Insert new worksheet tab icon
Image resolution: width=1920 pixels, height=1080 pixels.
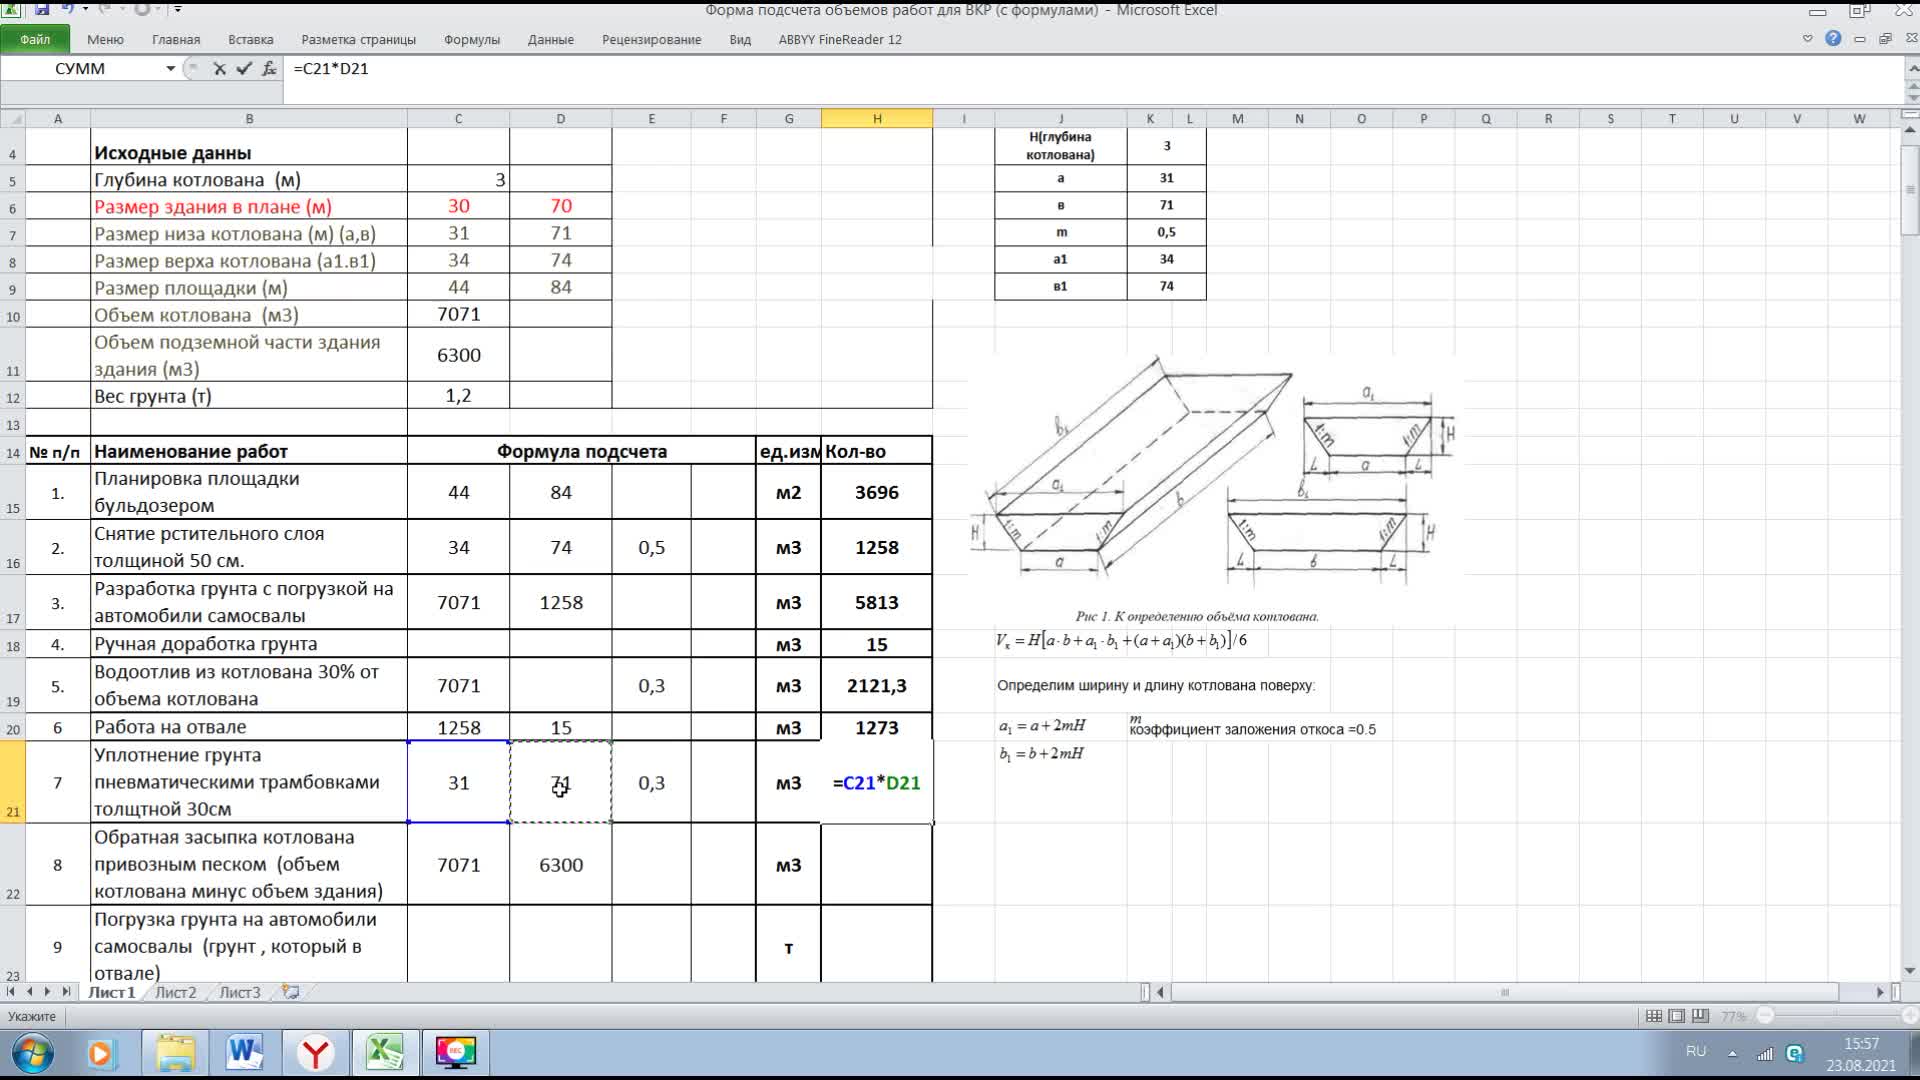(x=291, y=992)
